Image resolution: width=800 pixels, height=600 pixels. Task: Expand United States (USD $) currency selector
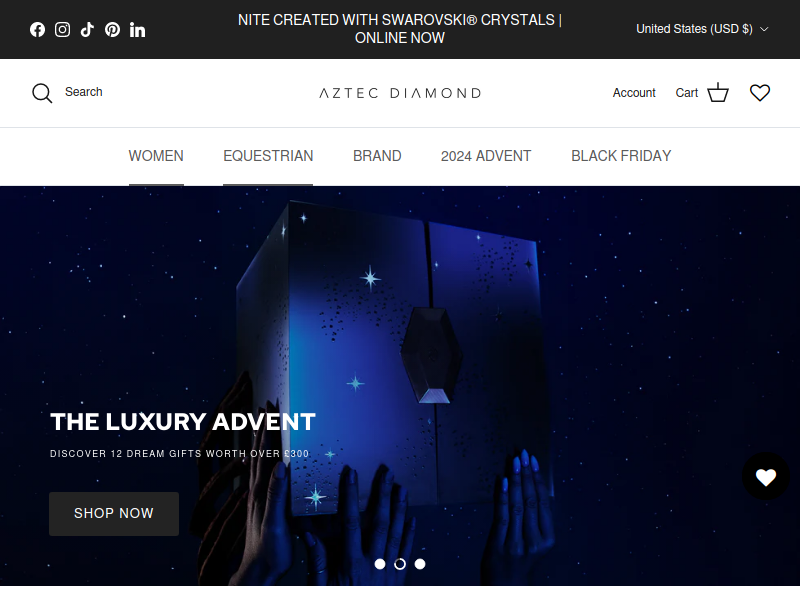(x=702, y=29)
